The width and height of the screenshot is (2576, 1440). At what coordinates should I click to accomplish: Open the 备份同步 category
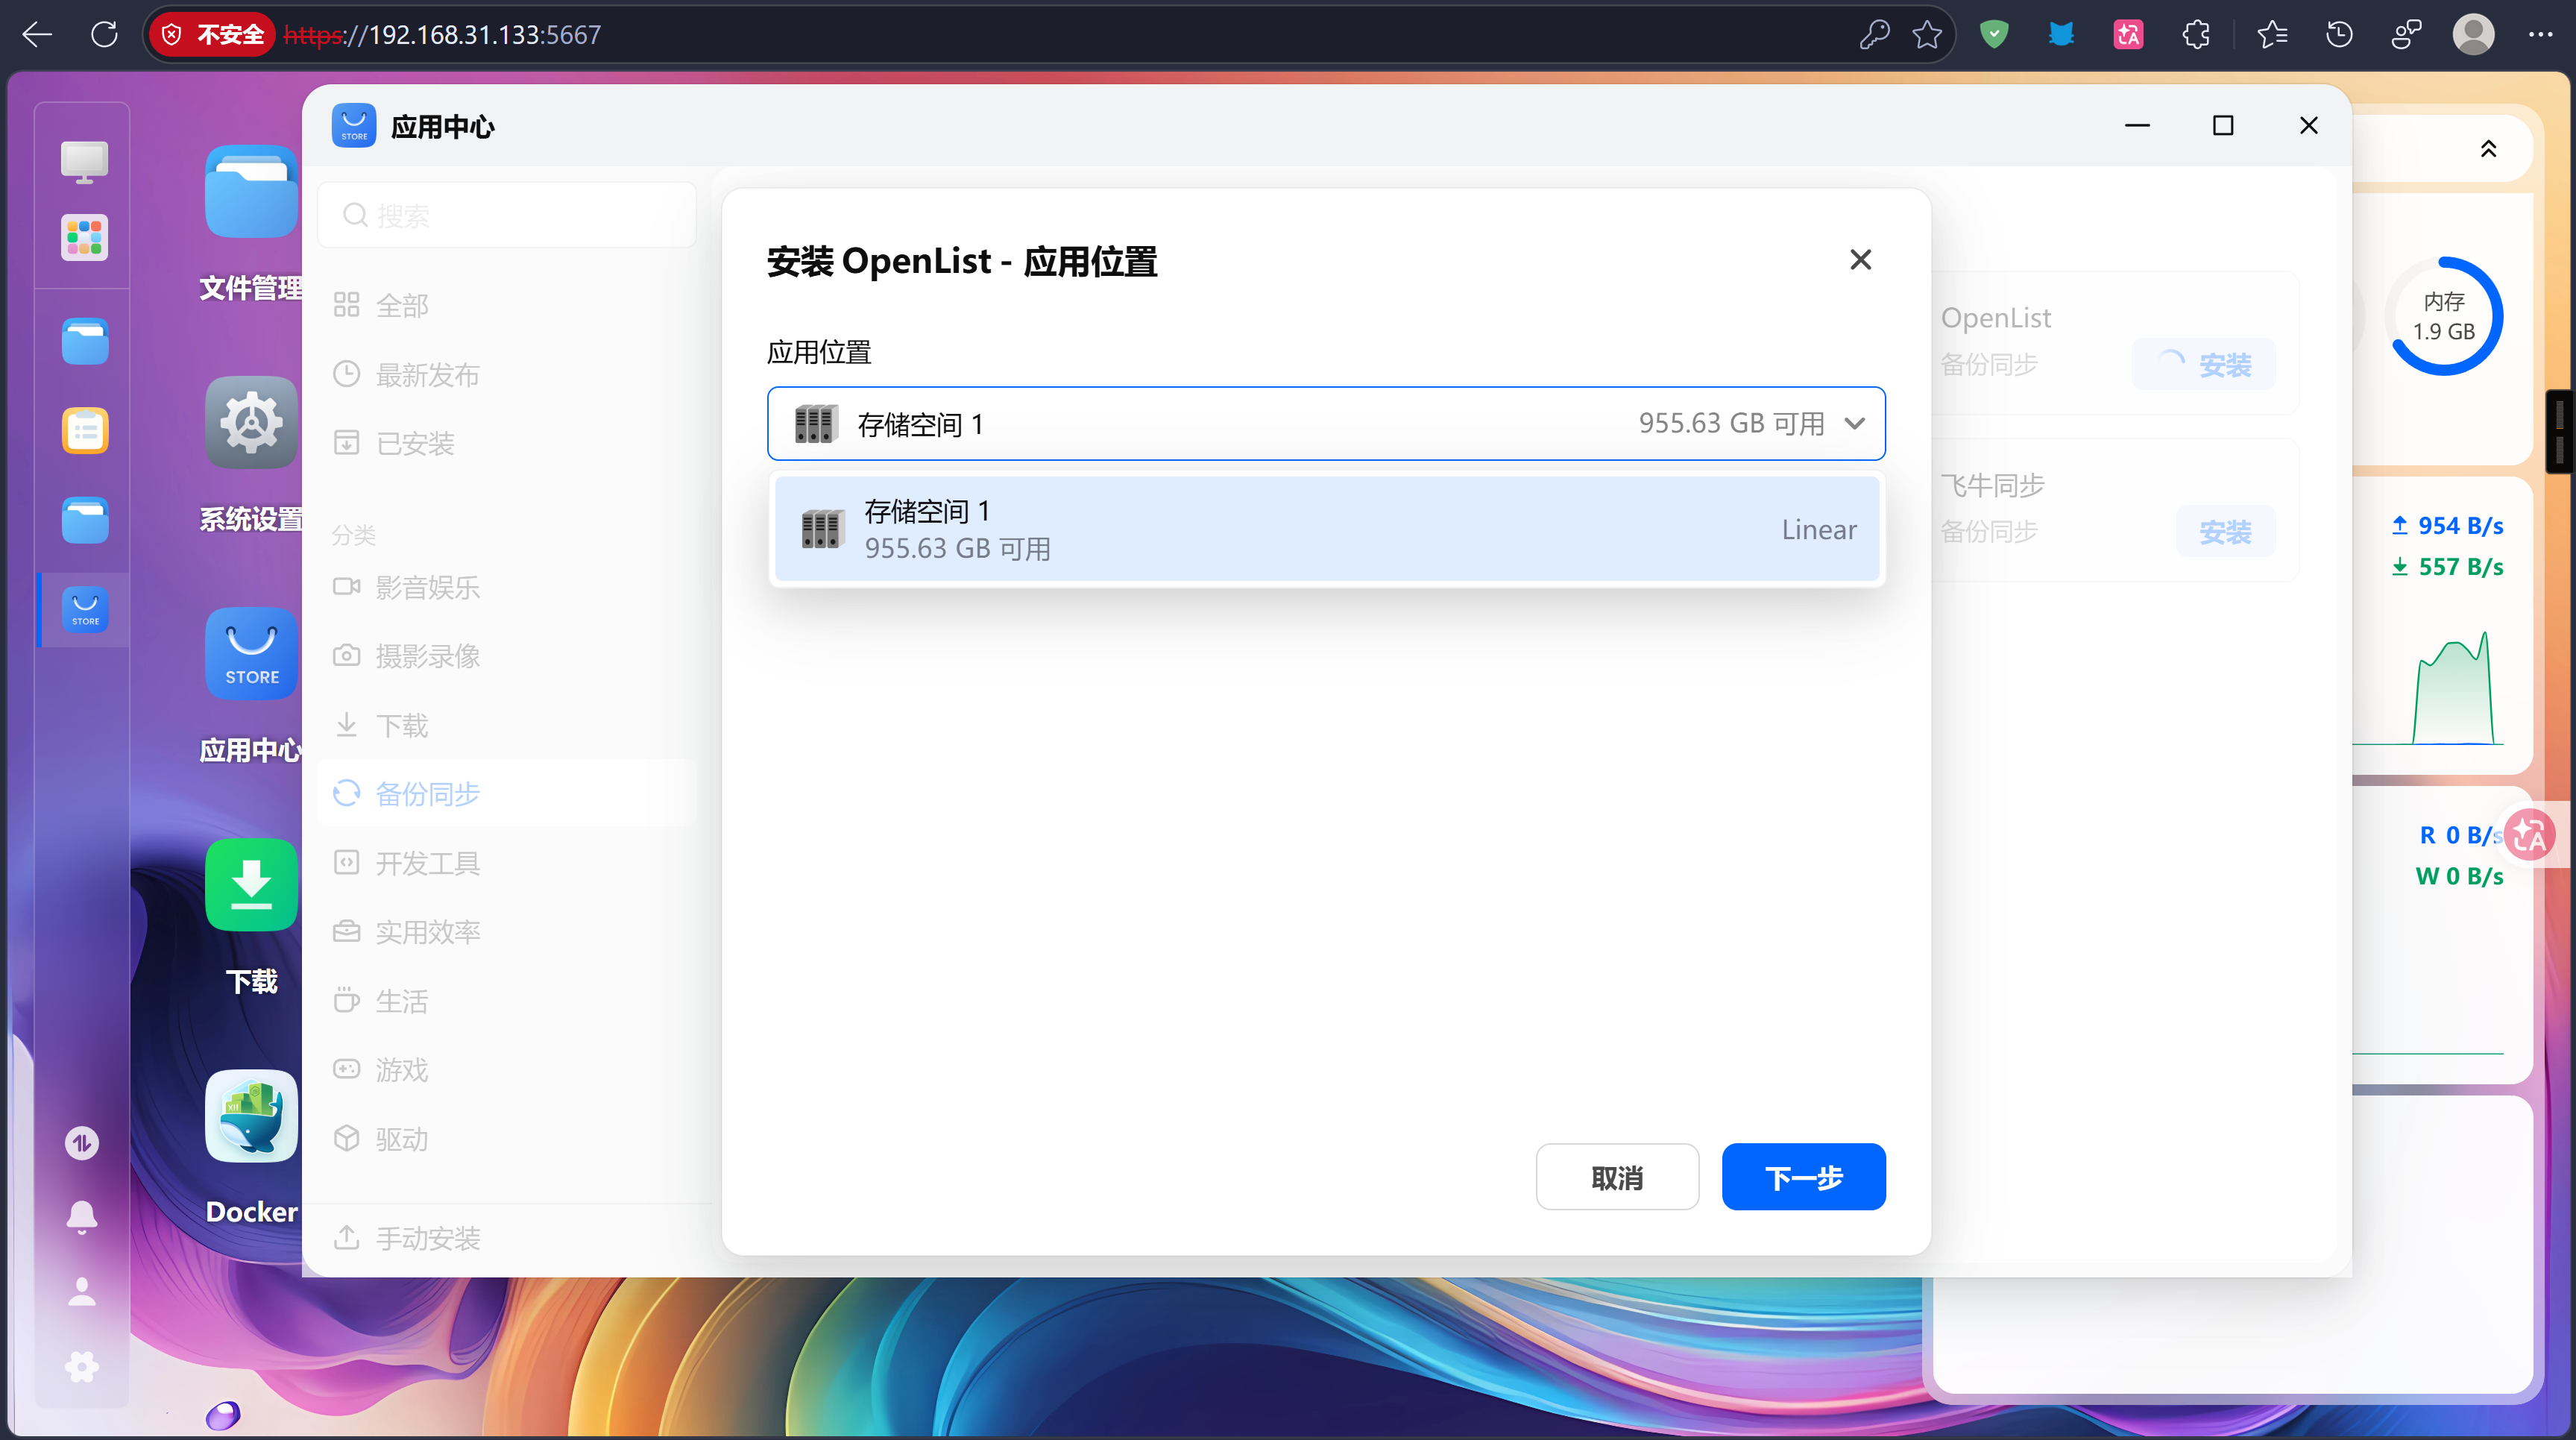[x=428, y=794]
